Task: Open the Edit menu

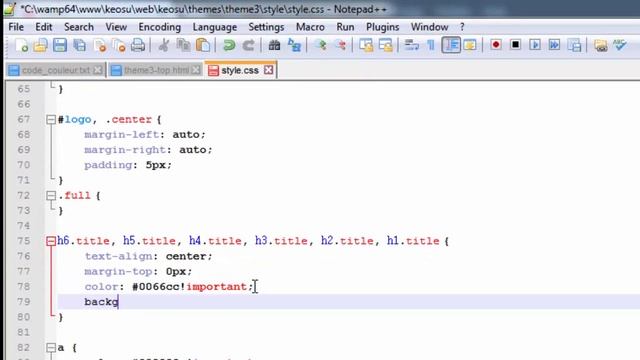Action: pyautogui.click(x=44, y=27)
